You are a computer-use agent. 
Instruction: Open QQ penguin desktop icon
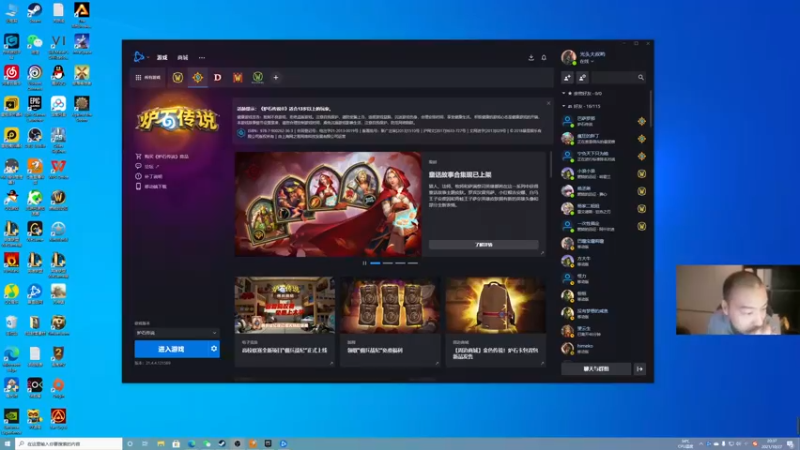(x=58, y=76)
